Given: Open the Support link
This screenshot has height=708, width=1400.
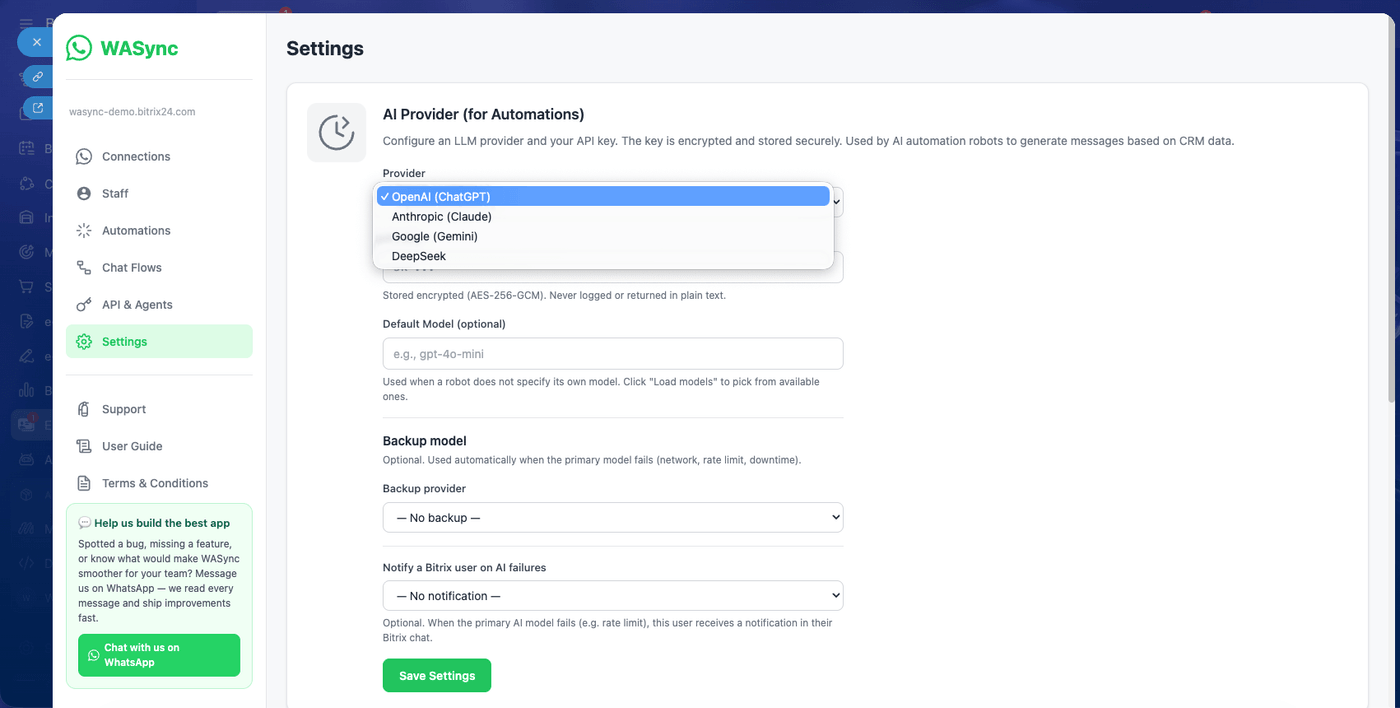Looking at the screenshot, I should (x=159, y=409).
